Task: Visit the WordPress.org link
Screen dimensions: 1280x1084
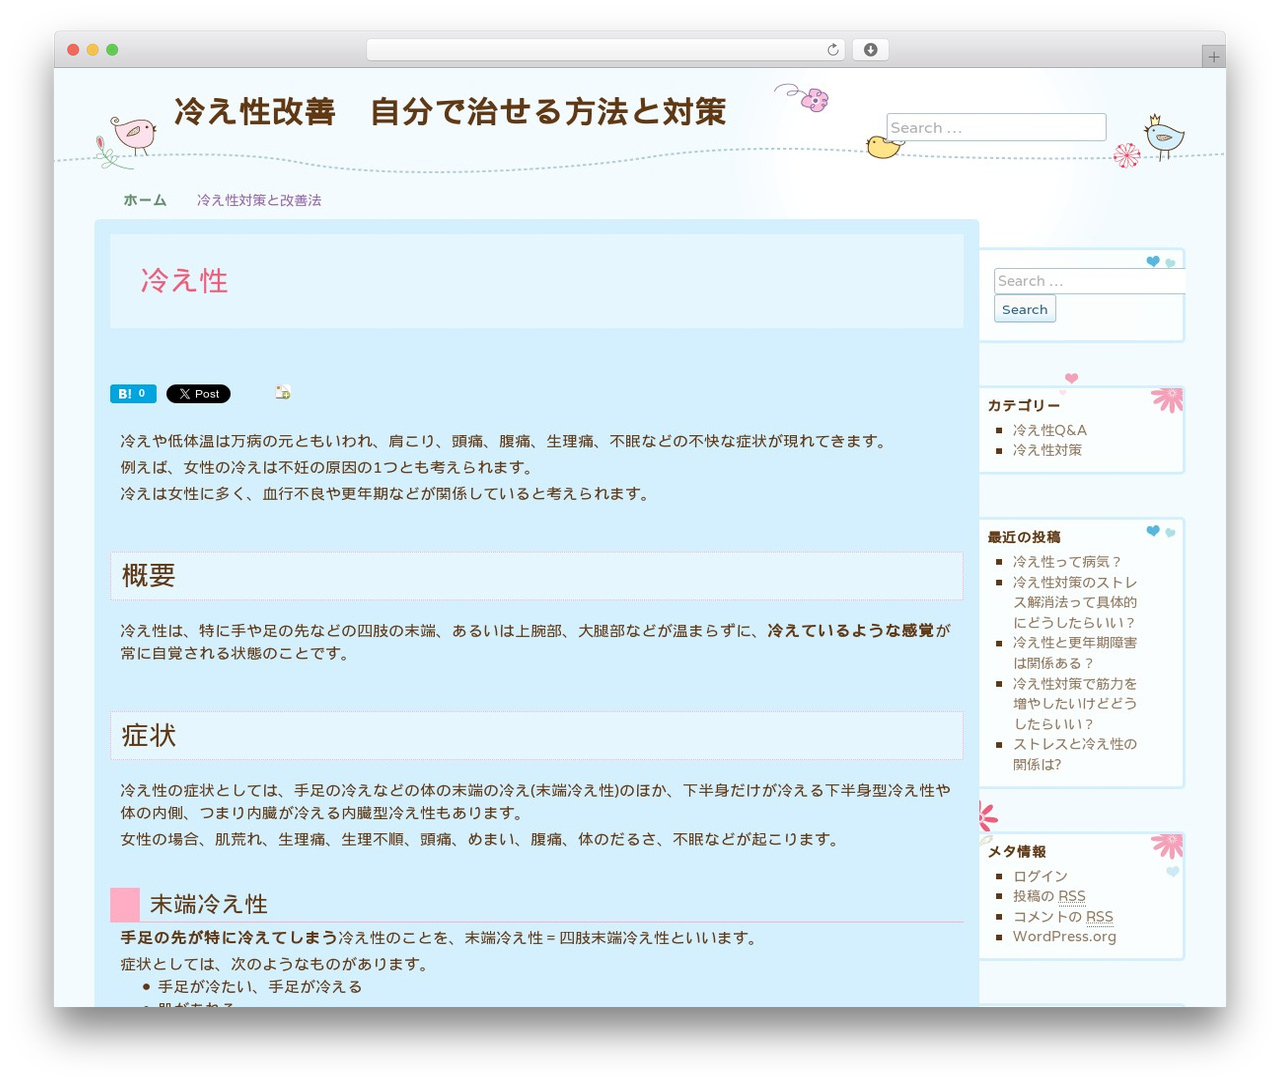Action: coord(1064,936)
